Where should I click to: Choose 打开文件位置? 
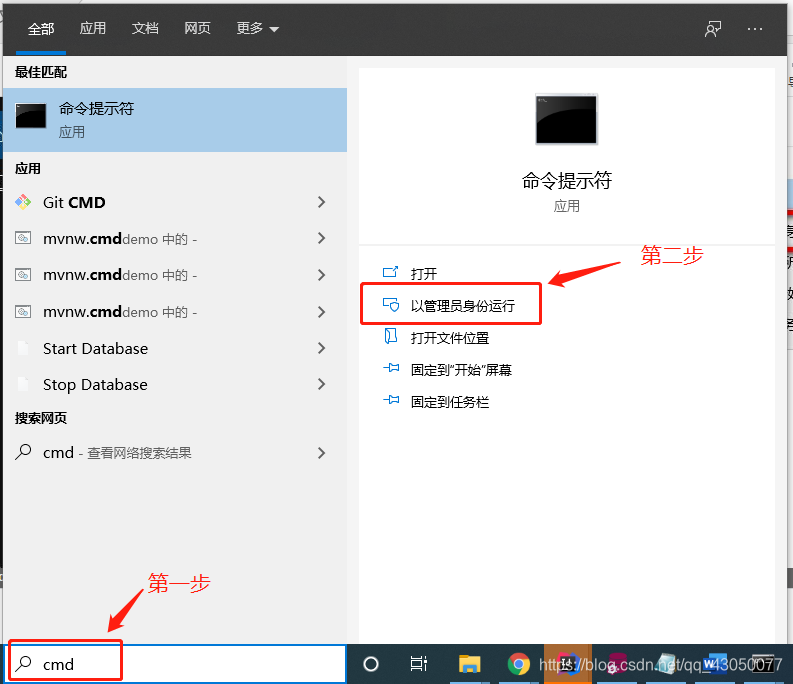coord(450,338)
